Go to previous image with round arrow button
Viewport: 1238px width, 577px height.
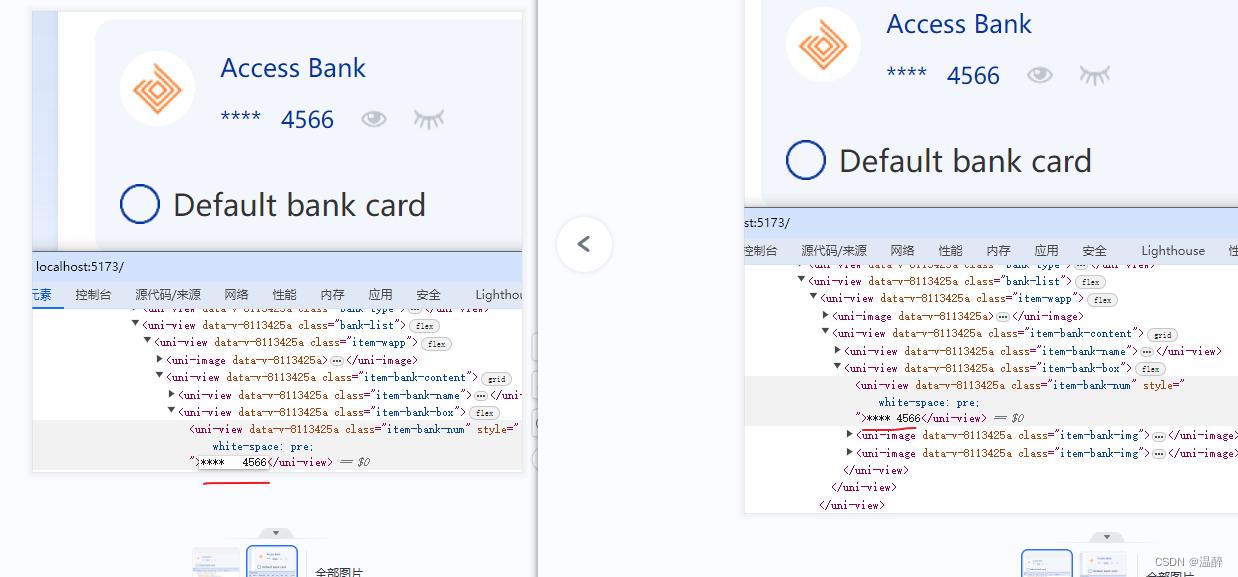click(584, 244)
